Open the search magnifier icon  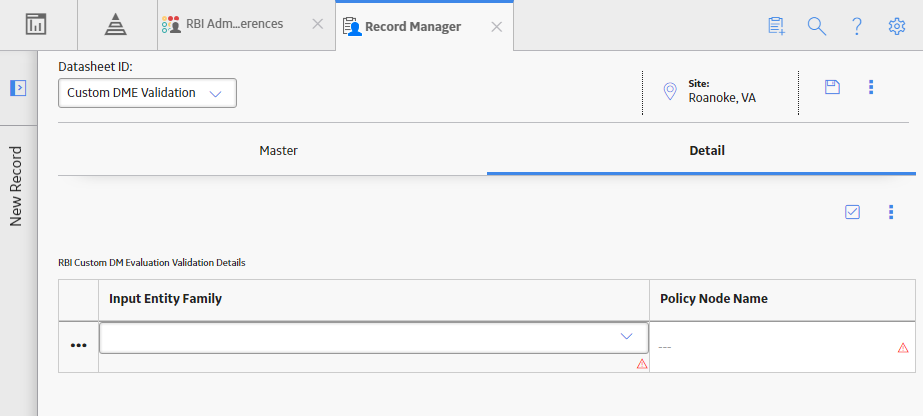coord(816,26)
